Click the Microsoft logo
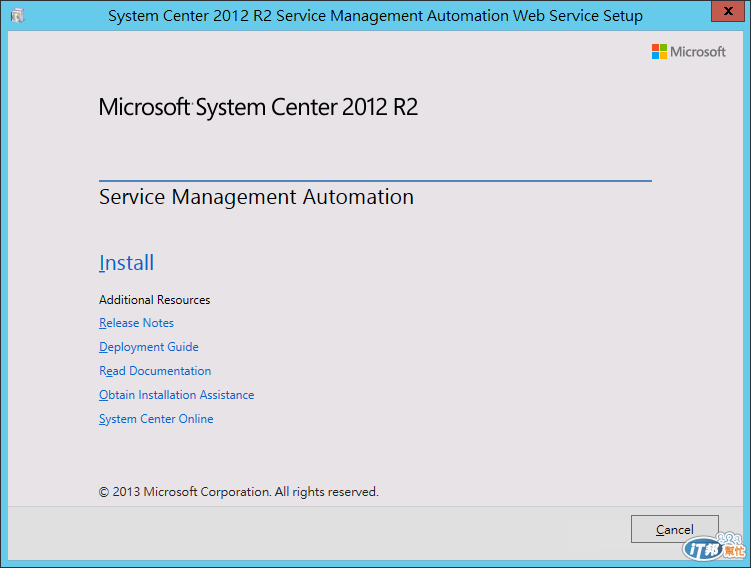Viewport: 751px width, 568px height. pos(688,52)
